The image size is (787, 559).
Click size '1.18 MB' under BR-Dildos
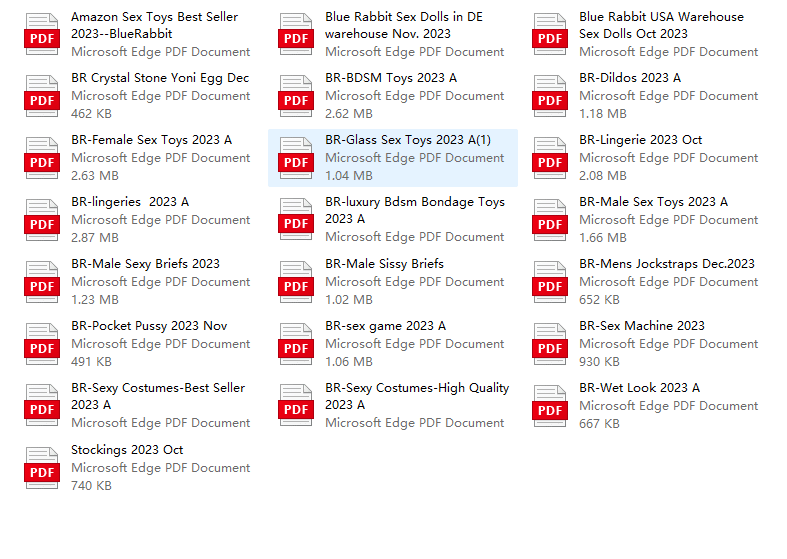[603, 114]
